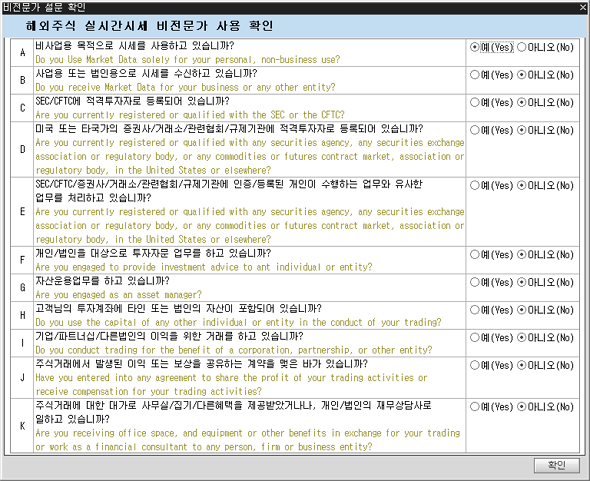Choose Yes for question H capital of others
Image resolution: width=590 pixels, height=481 pixels.
pyautogui.click(x=491, y=310)
